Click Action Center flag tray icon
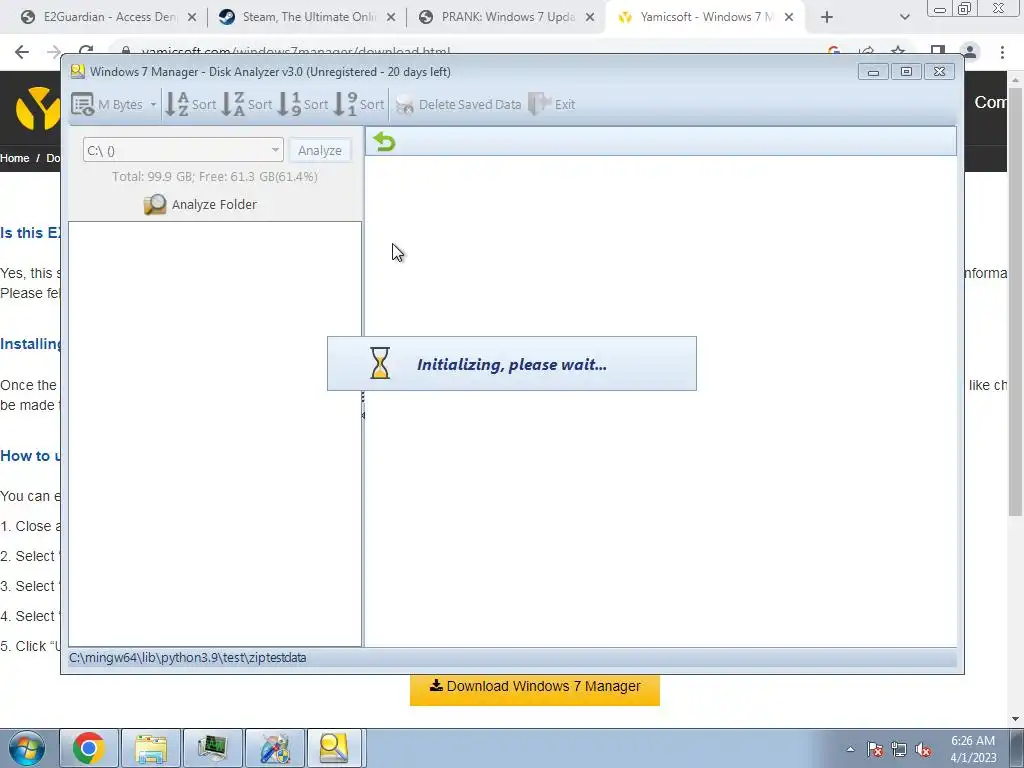 click(875, 749)
